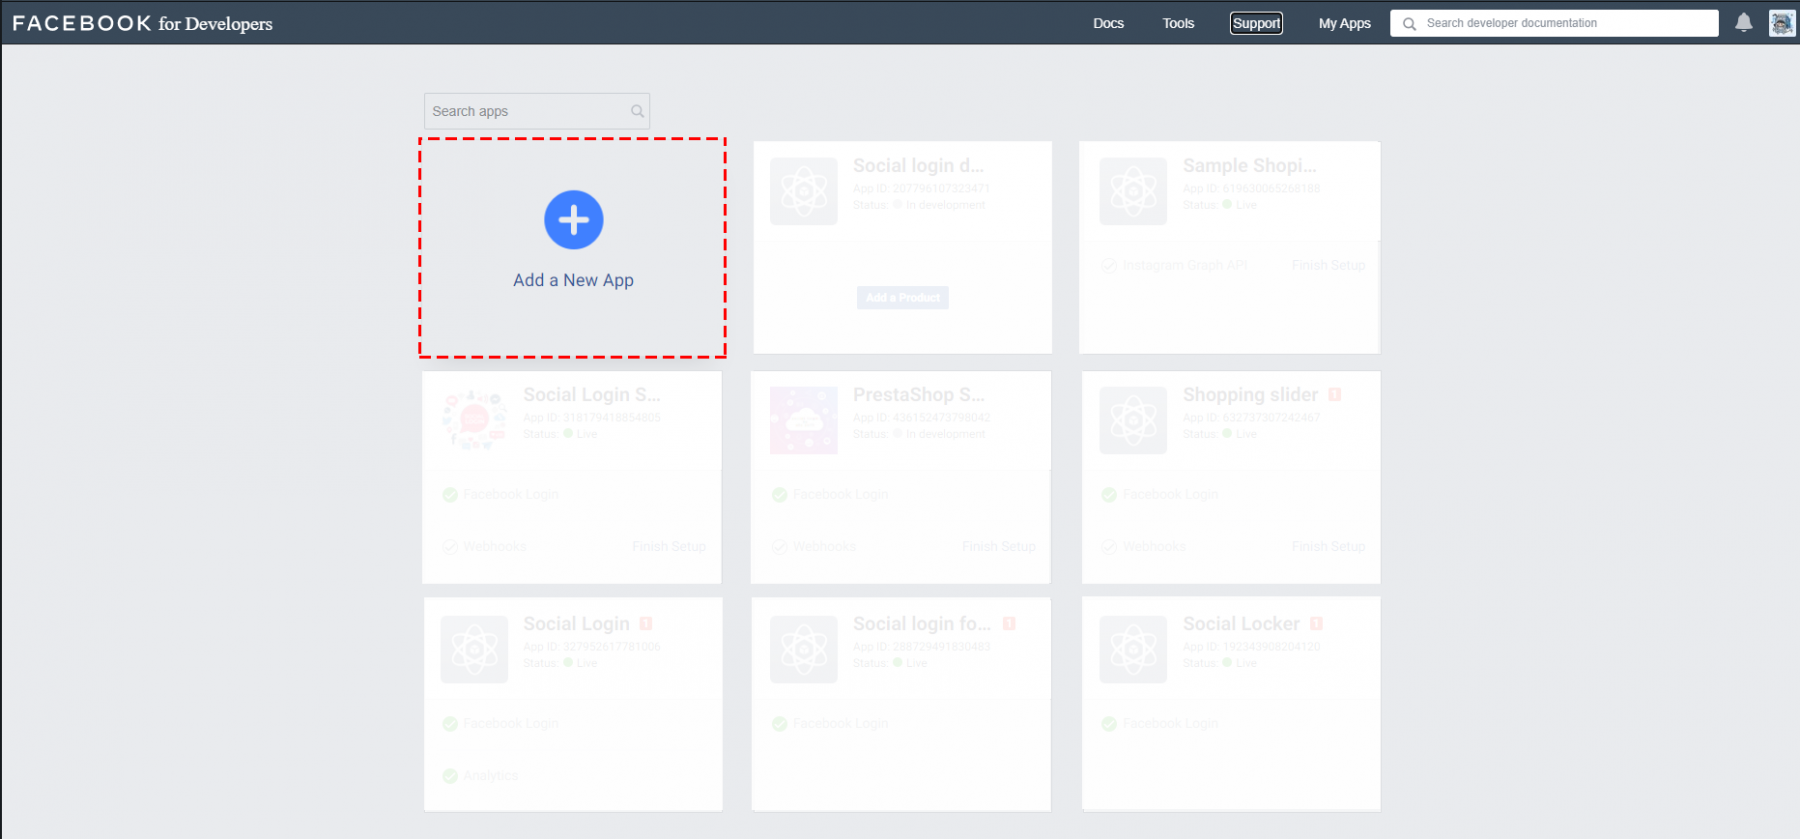The width and height of the screenshot is (1800, 839).
Task: Open the user profile avatar
Action: (x=1781, y=23)
